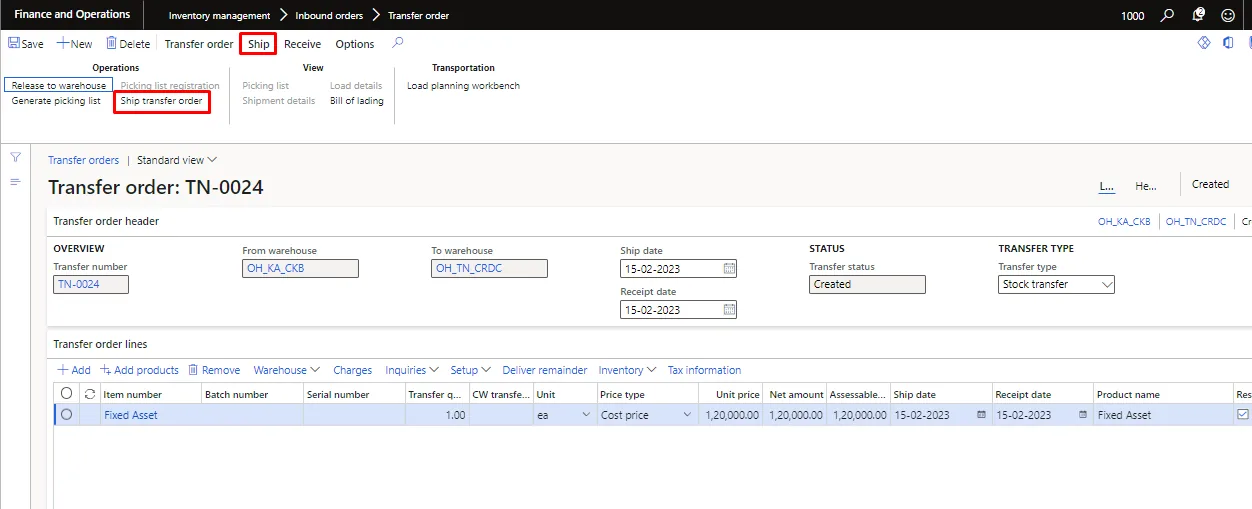Add a new transfer order line
This screenshot has height=509, width=1252.
coord(74,370)
